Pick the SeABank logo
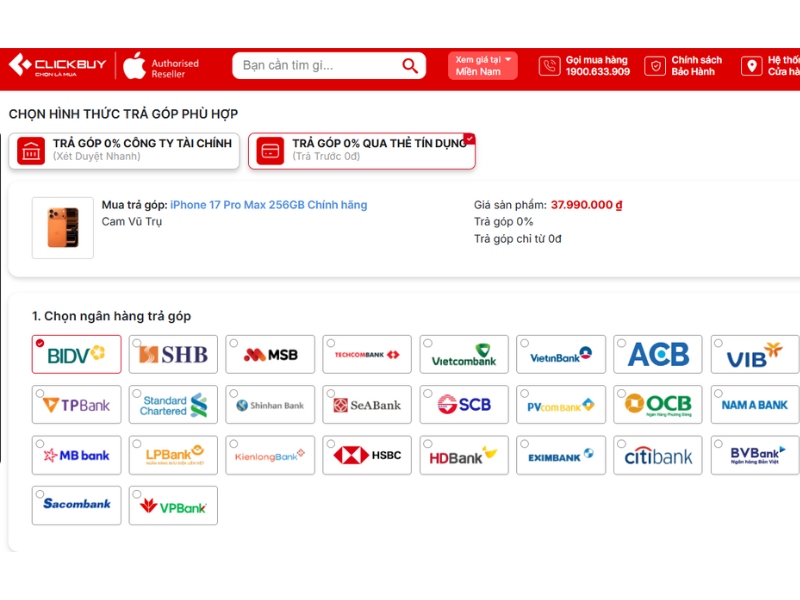This screenshot has width=800, height=600. tap(367, 405)
